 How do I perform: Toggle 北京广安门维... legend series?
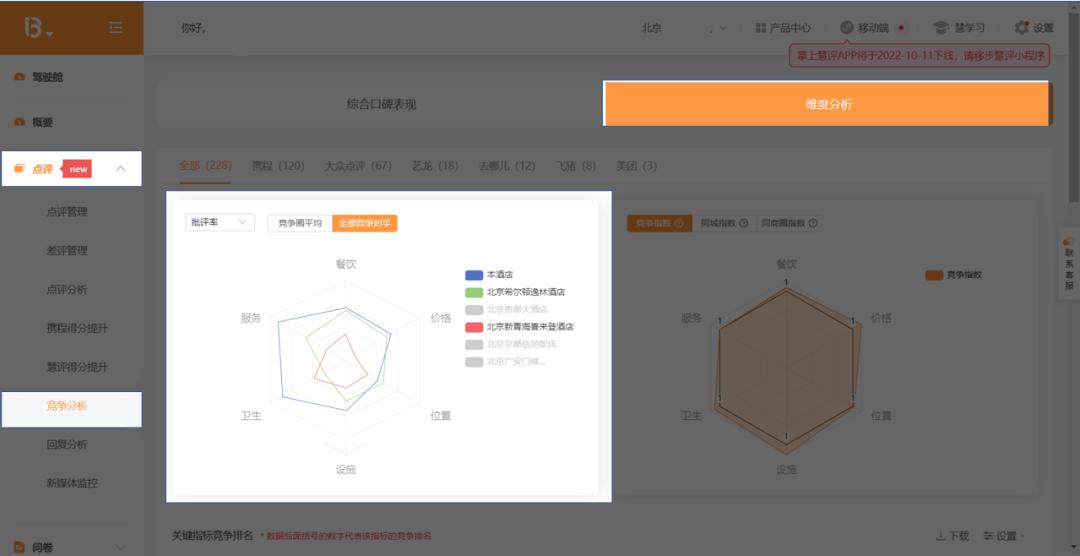coord(505,362)
